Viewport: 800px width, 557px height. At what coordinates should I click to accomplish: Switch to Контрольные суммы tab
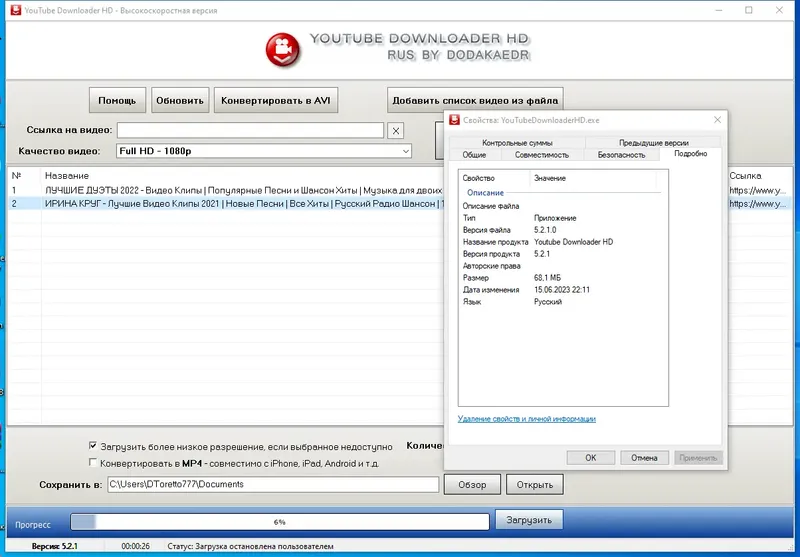click(x=517, y=143)
